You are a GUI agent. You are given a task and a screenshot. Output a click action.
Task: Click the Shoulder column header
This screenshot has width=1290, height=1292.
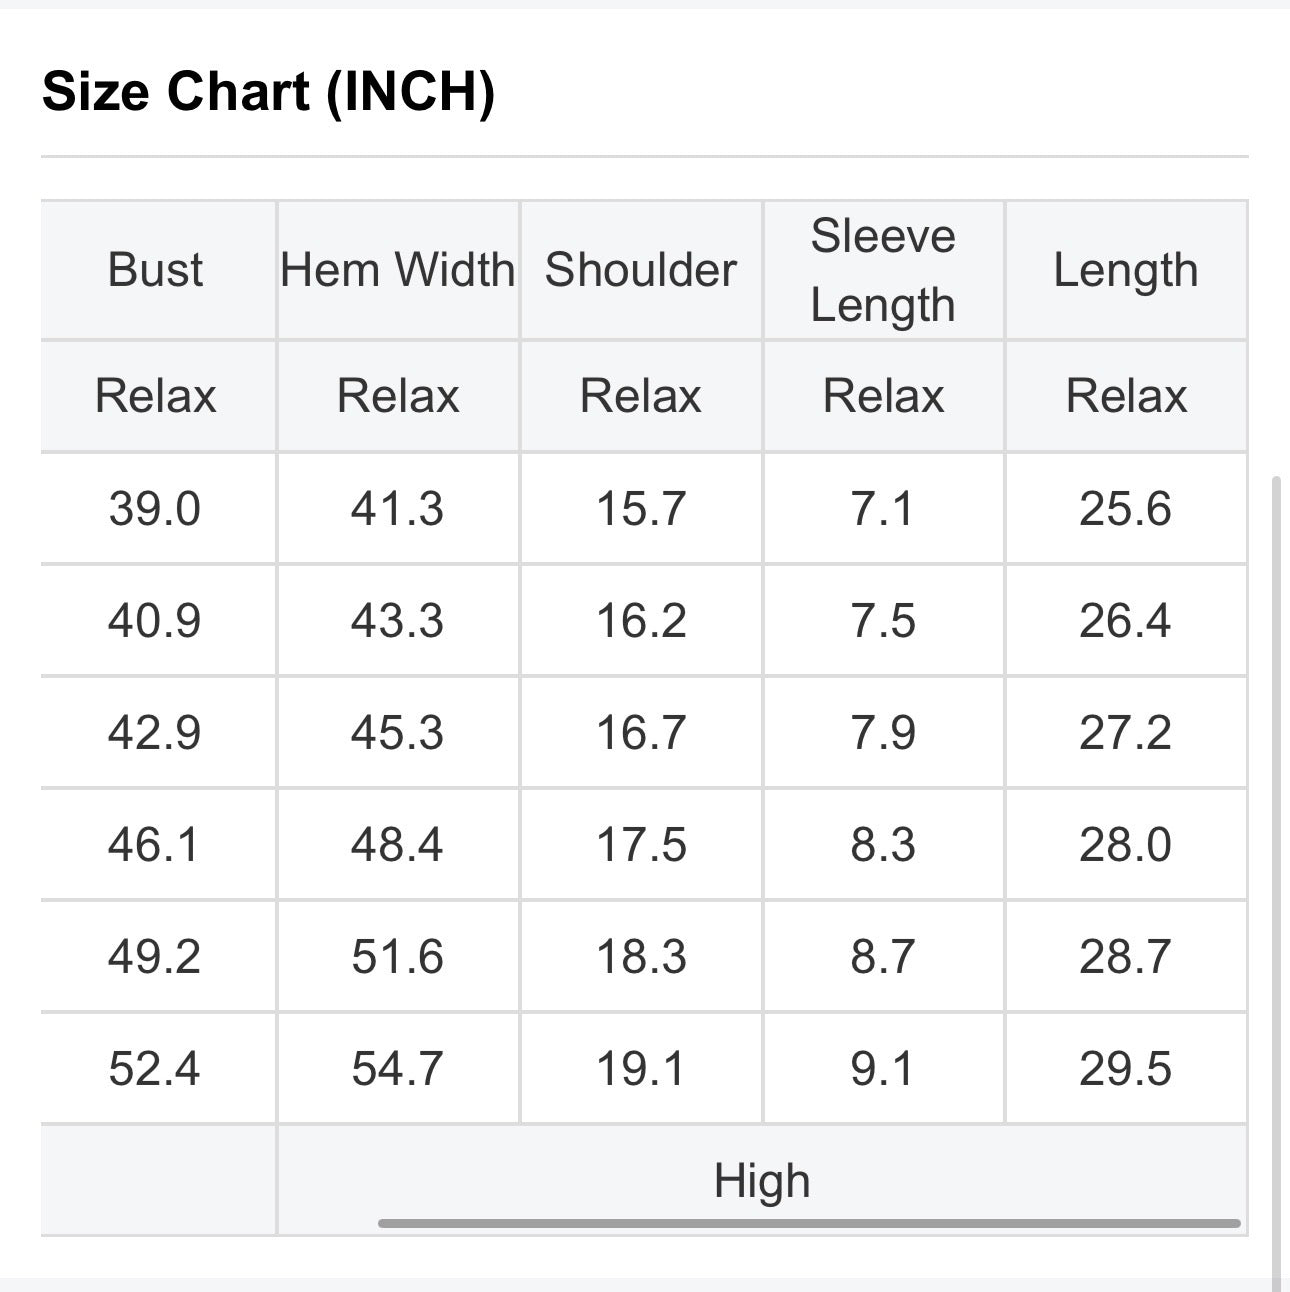[641, 270]
